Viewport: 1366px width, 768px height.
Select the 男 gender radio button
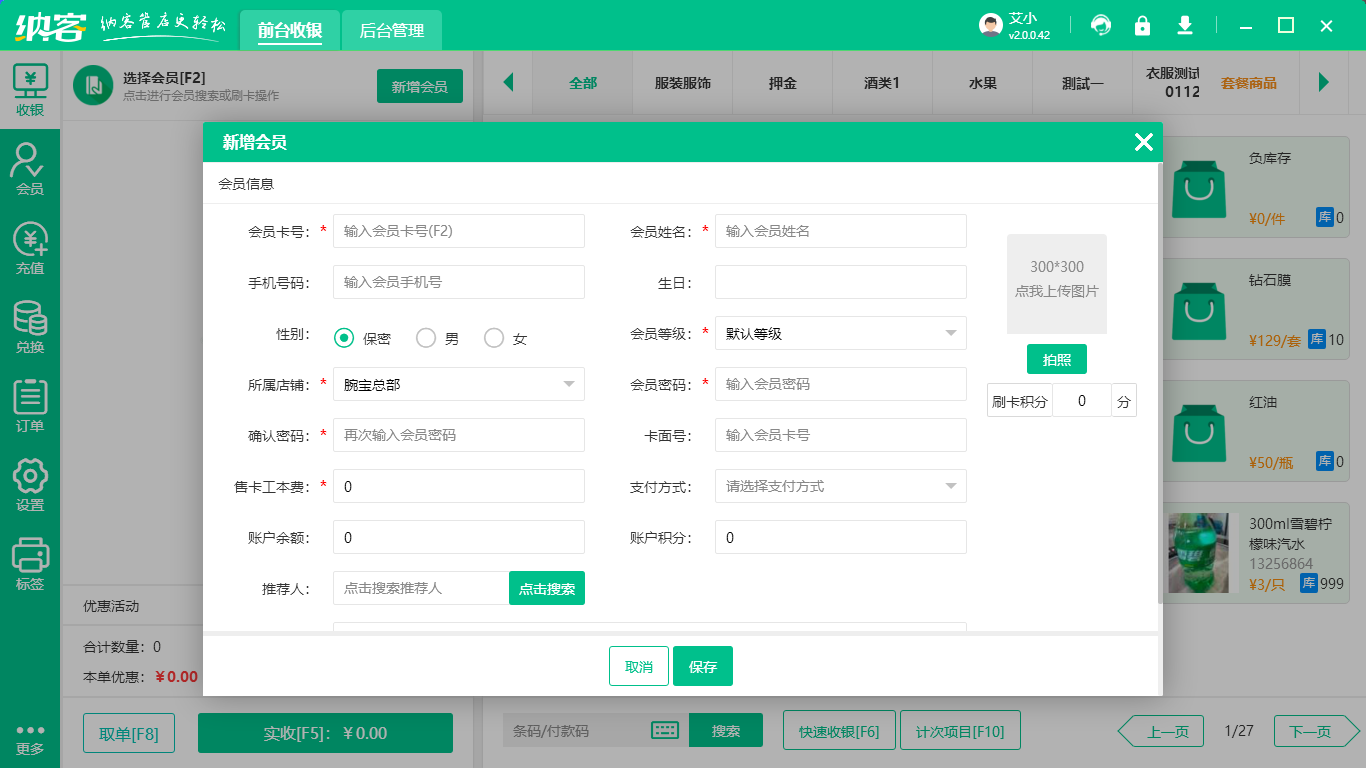(x=426, y=338)
